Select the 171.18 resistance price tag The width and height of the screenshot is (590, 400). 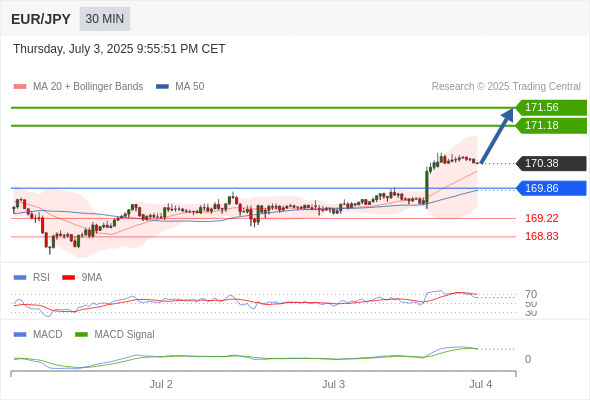(x=551, y=125)
